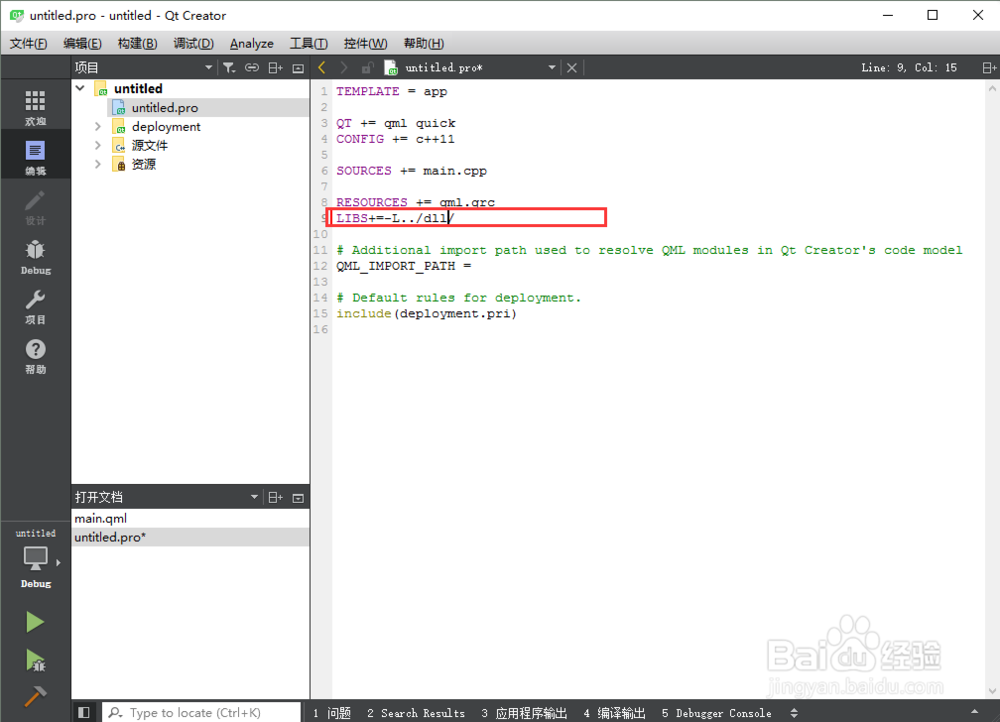Image resolution: width=1000 pixels, height=722 pixels.
Task: Click the file lock writable icon
Action: (367, 68)
